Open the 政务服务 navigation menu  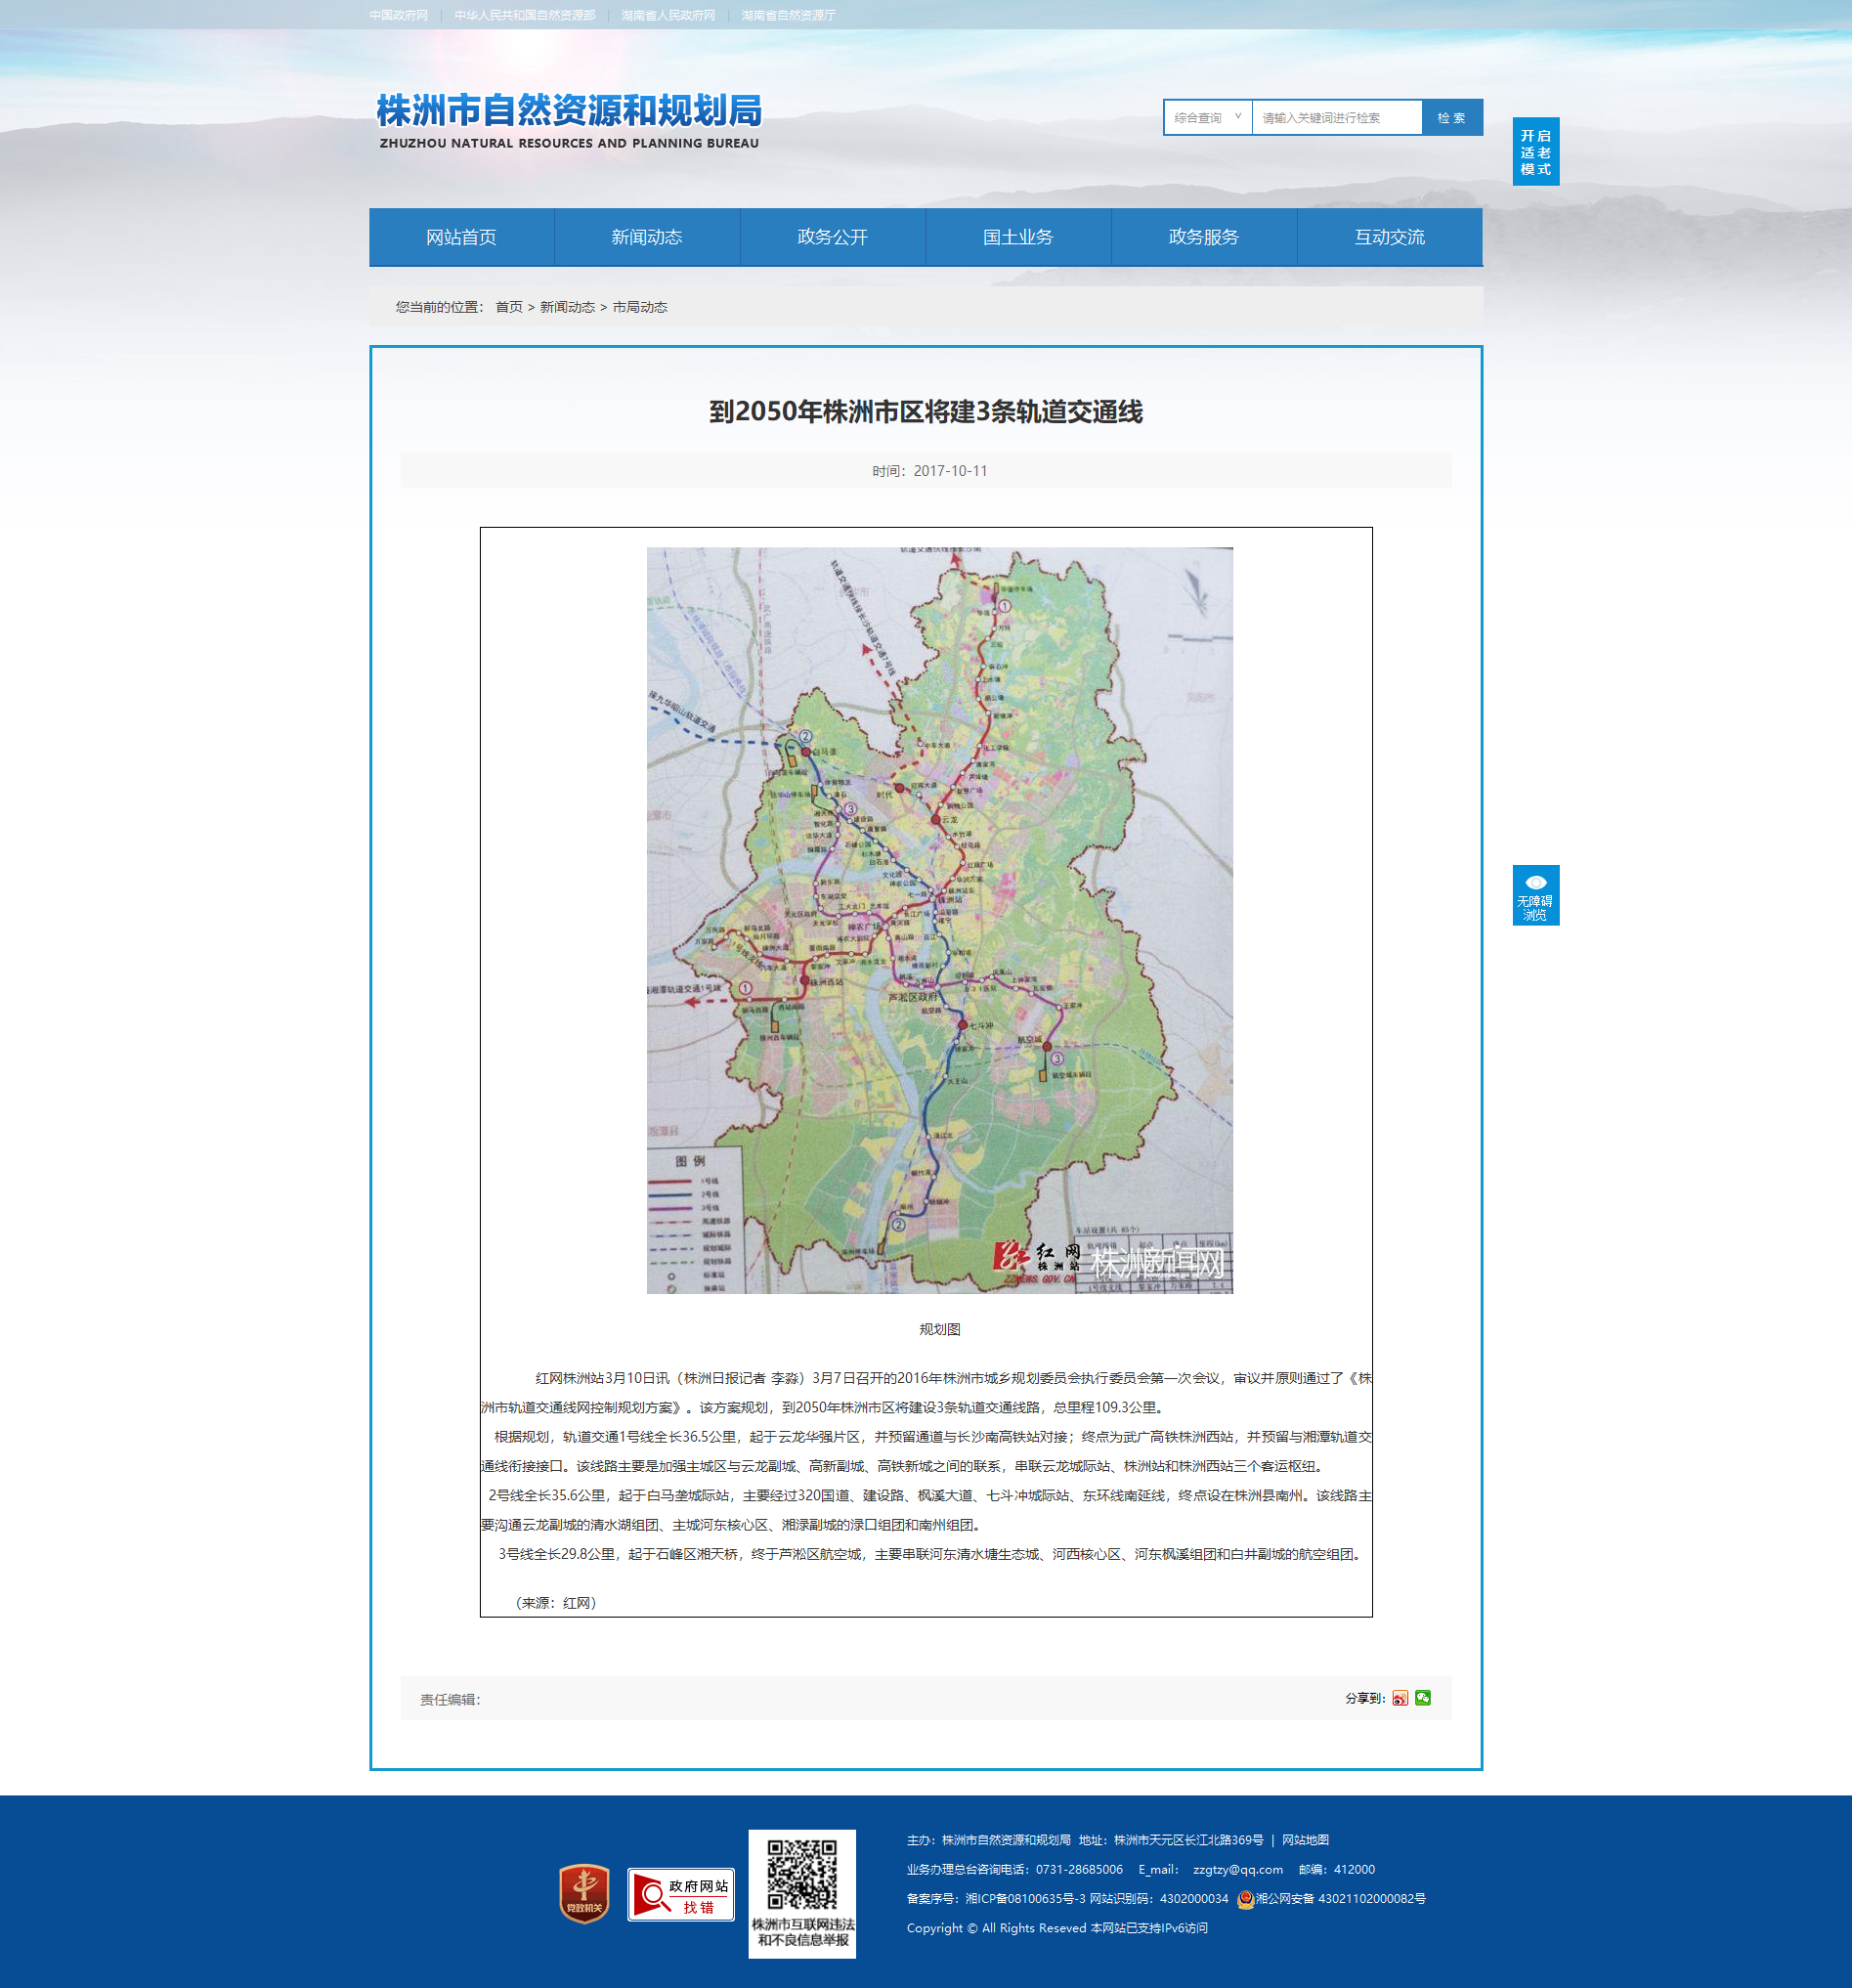pyautogui.click(x=1204, y=237)
